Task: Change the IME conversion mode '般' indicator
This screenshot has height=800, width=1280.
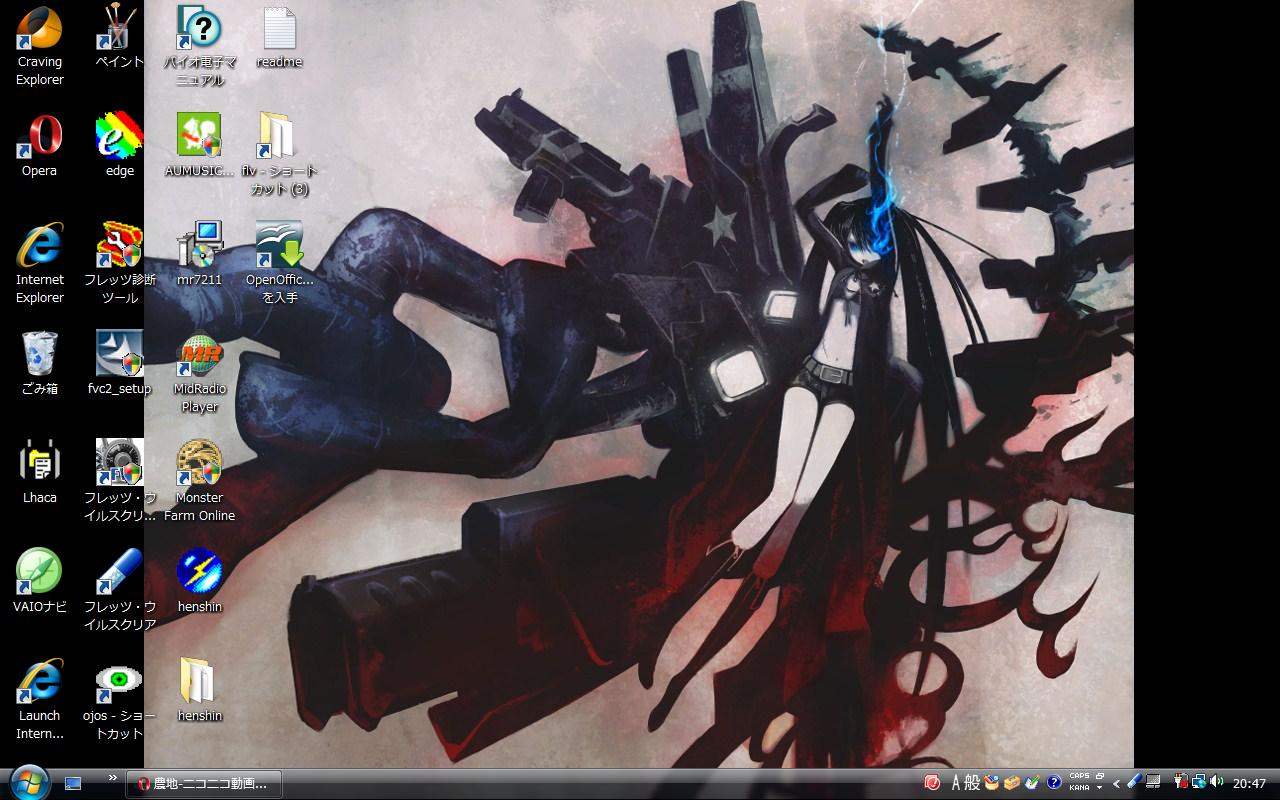Action: (972, 783)
